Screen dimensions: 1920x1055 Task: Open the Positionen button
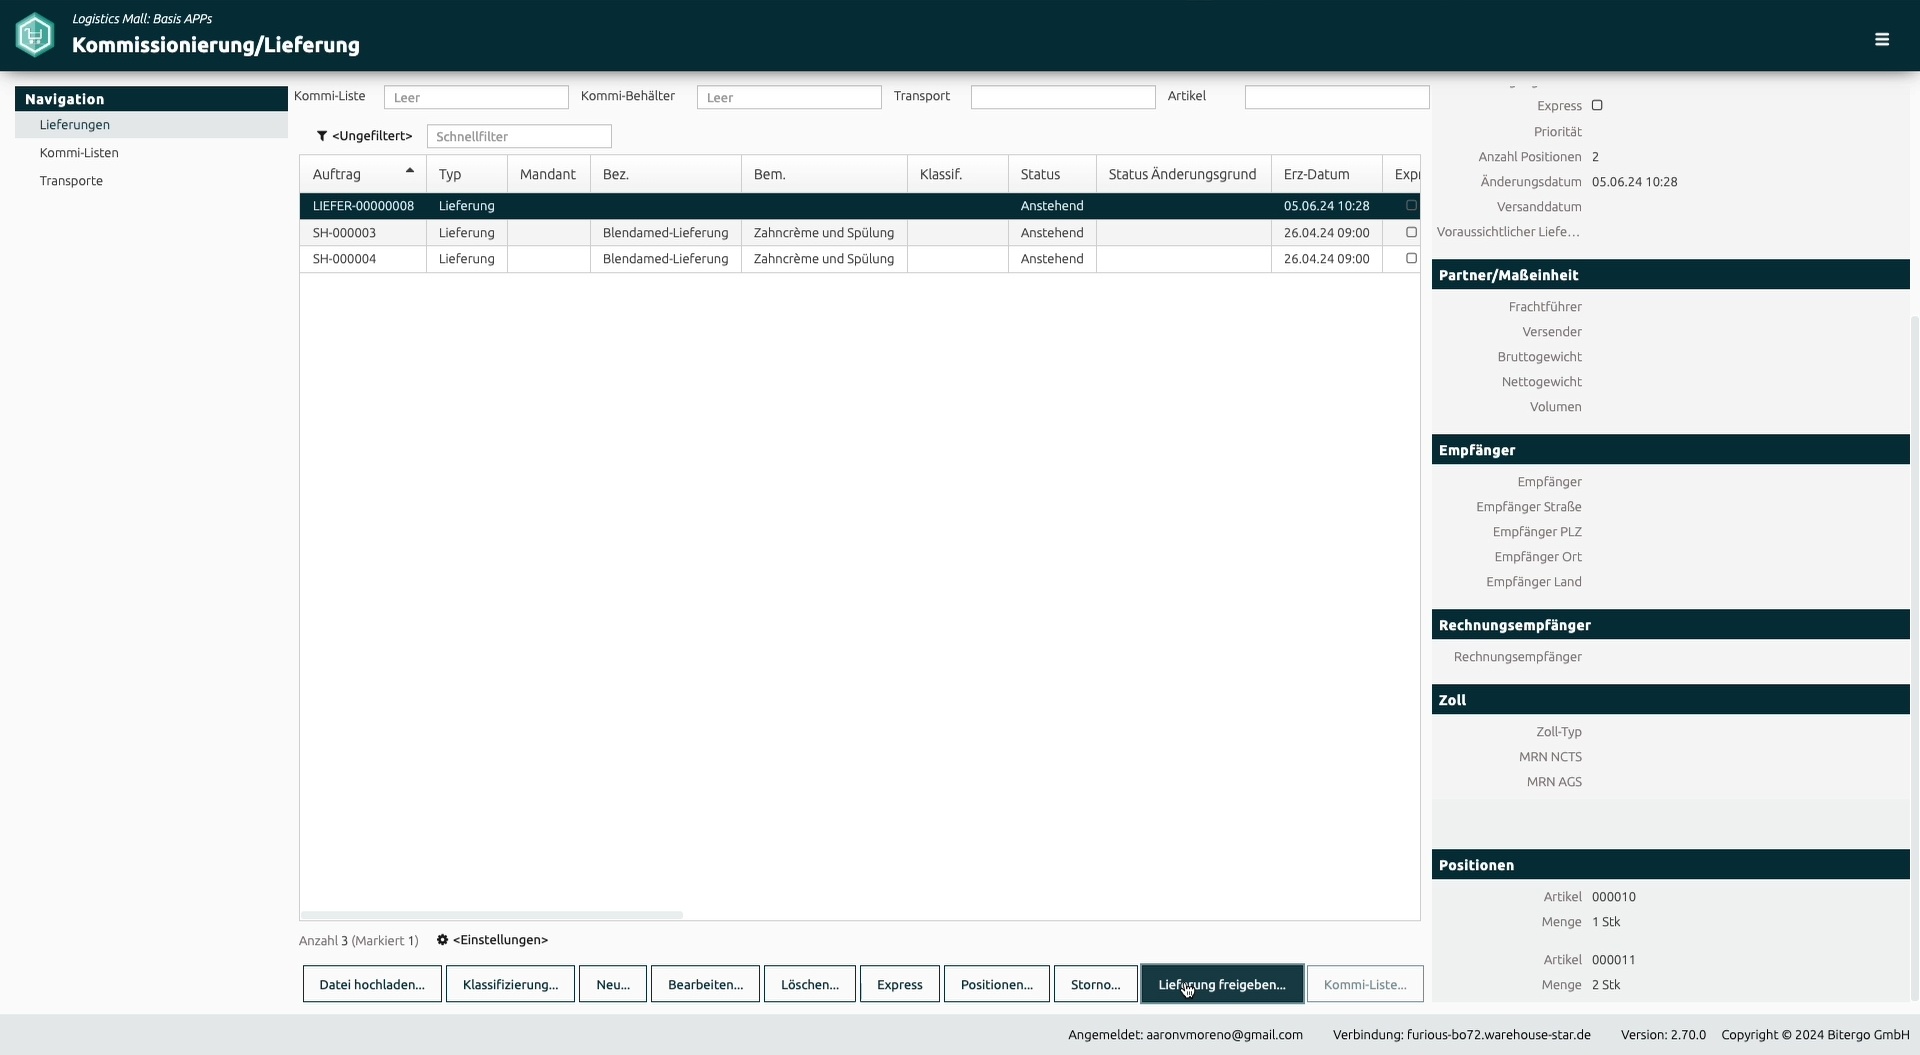(997, 984)
